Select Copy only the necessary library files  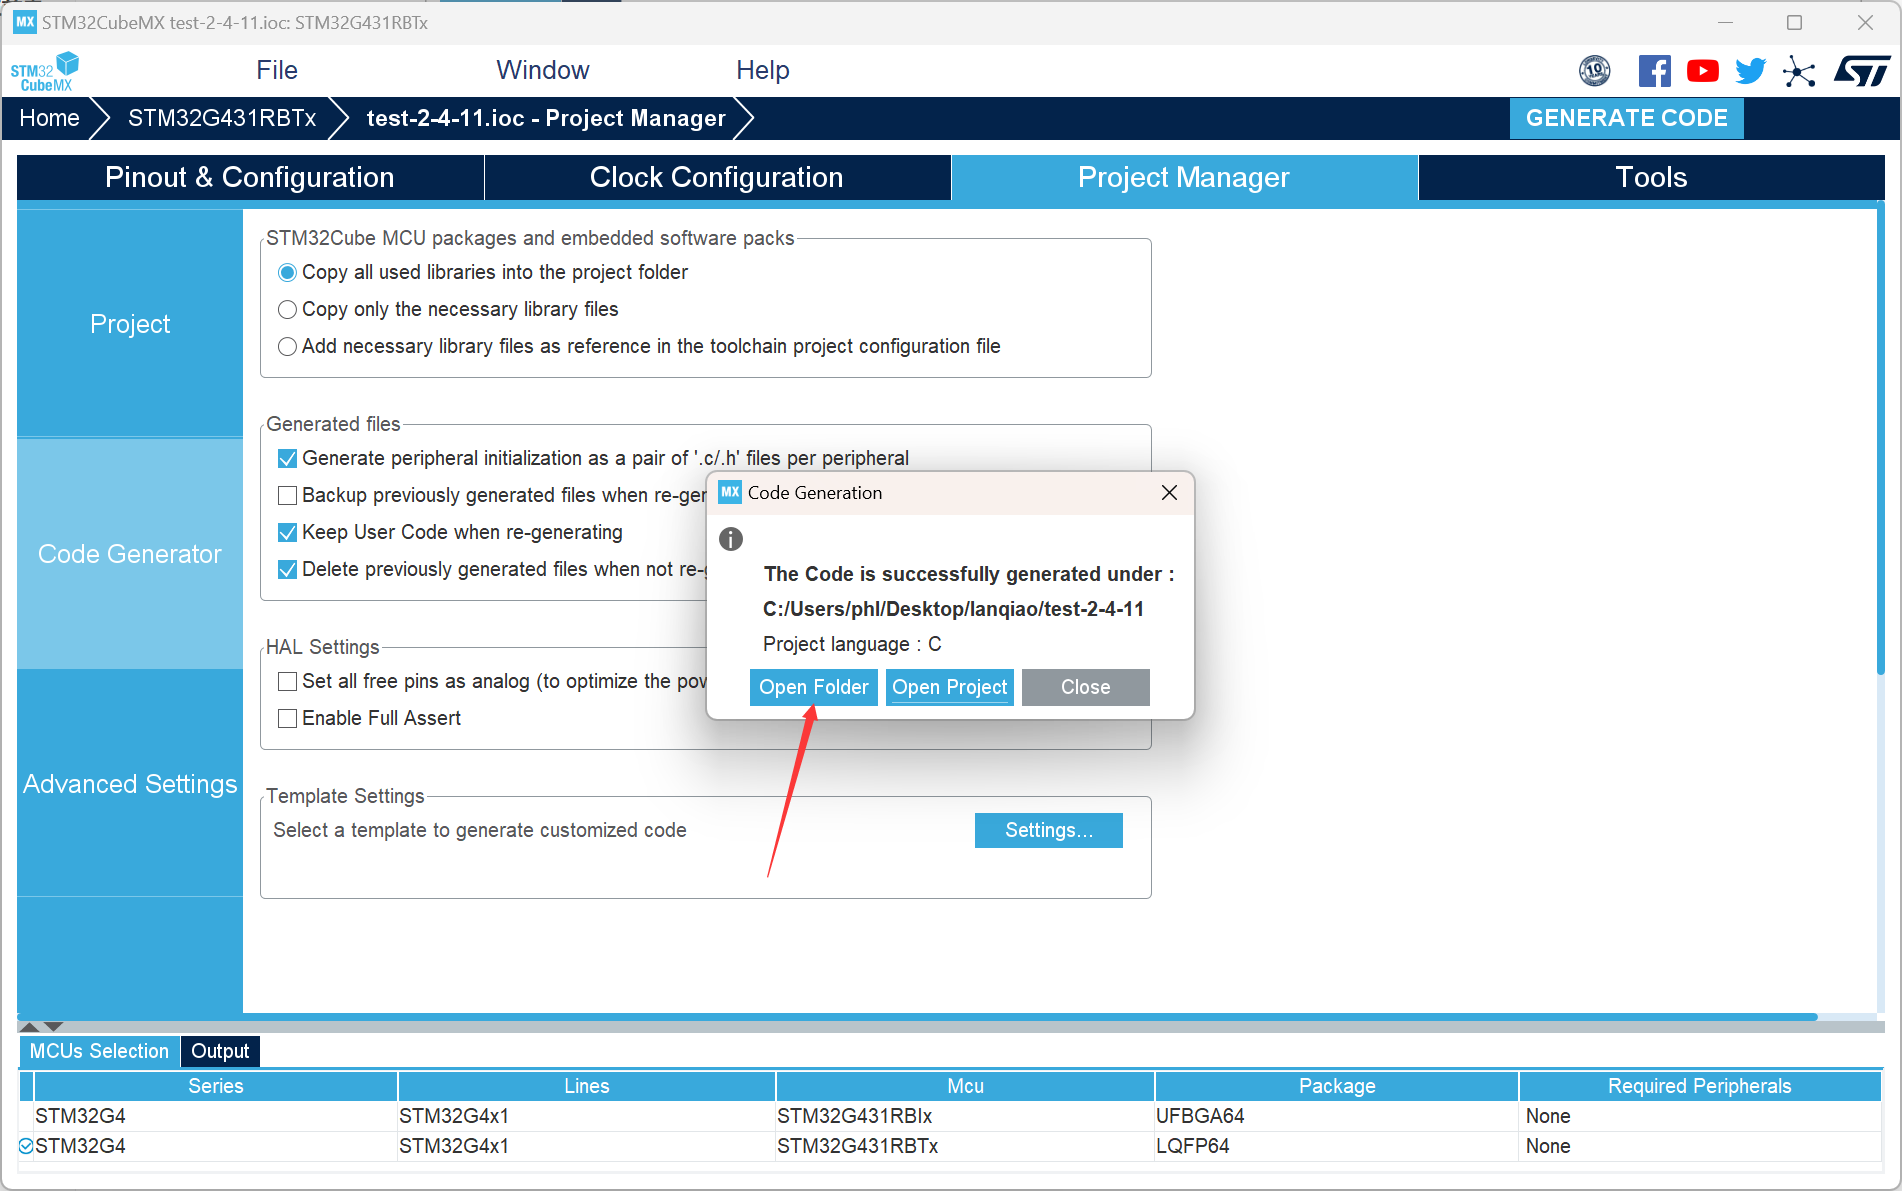click(x=287, y=309)
